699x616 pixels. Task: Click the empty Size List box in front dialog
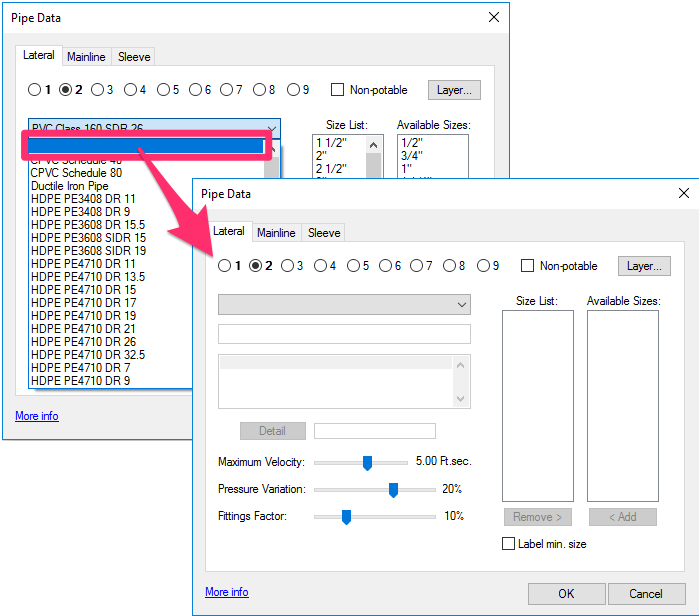pyautogui.click(x=538, y=406)
